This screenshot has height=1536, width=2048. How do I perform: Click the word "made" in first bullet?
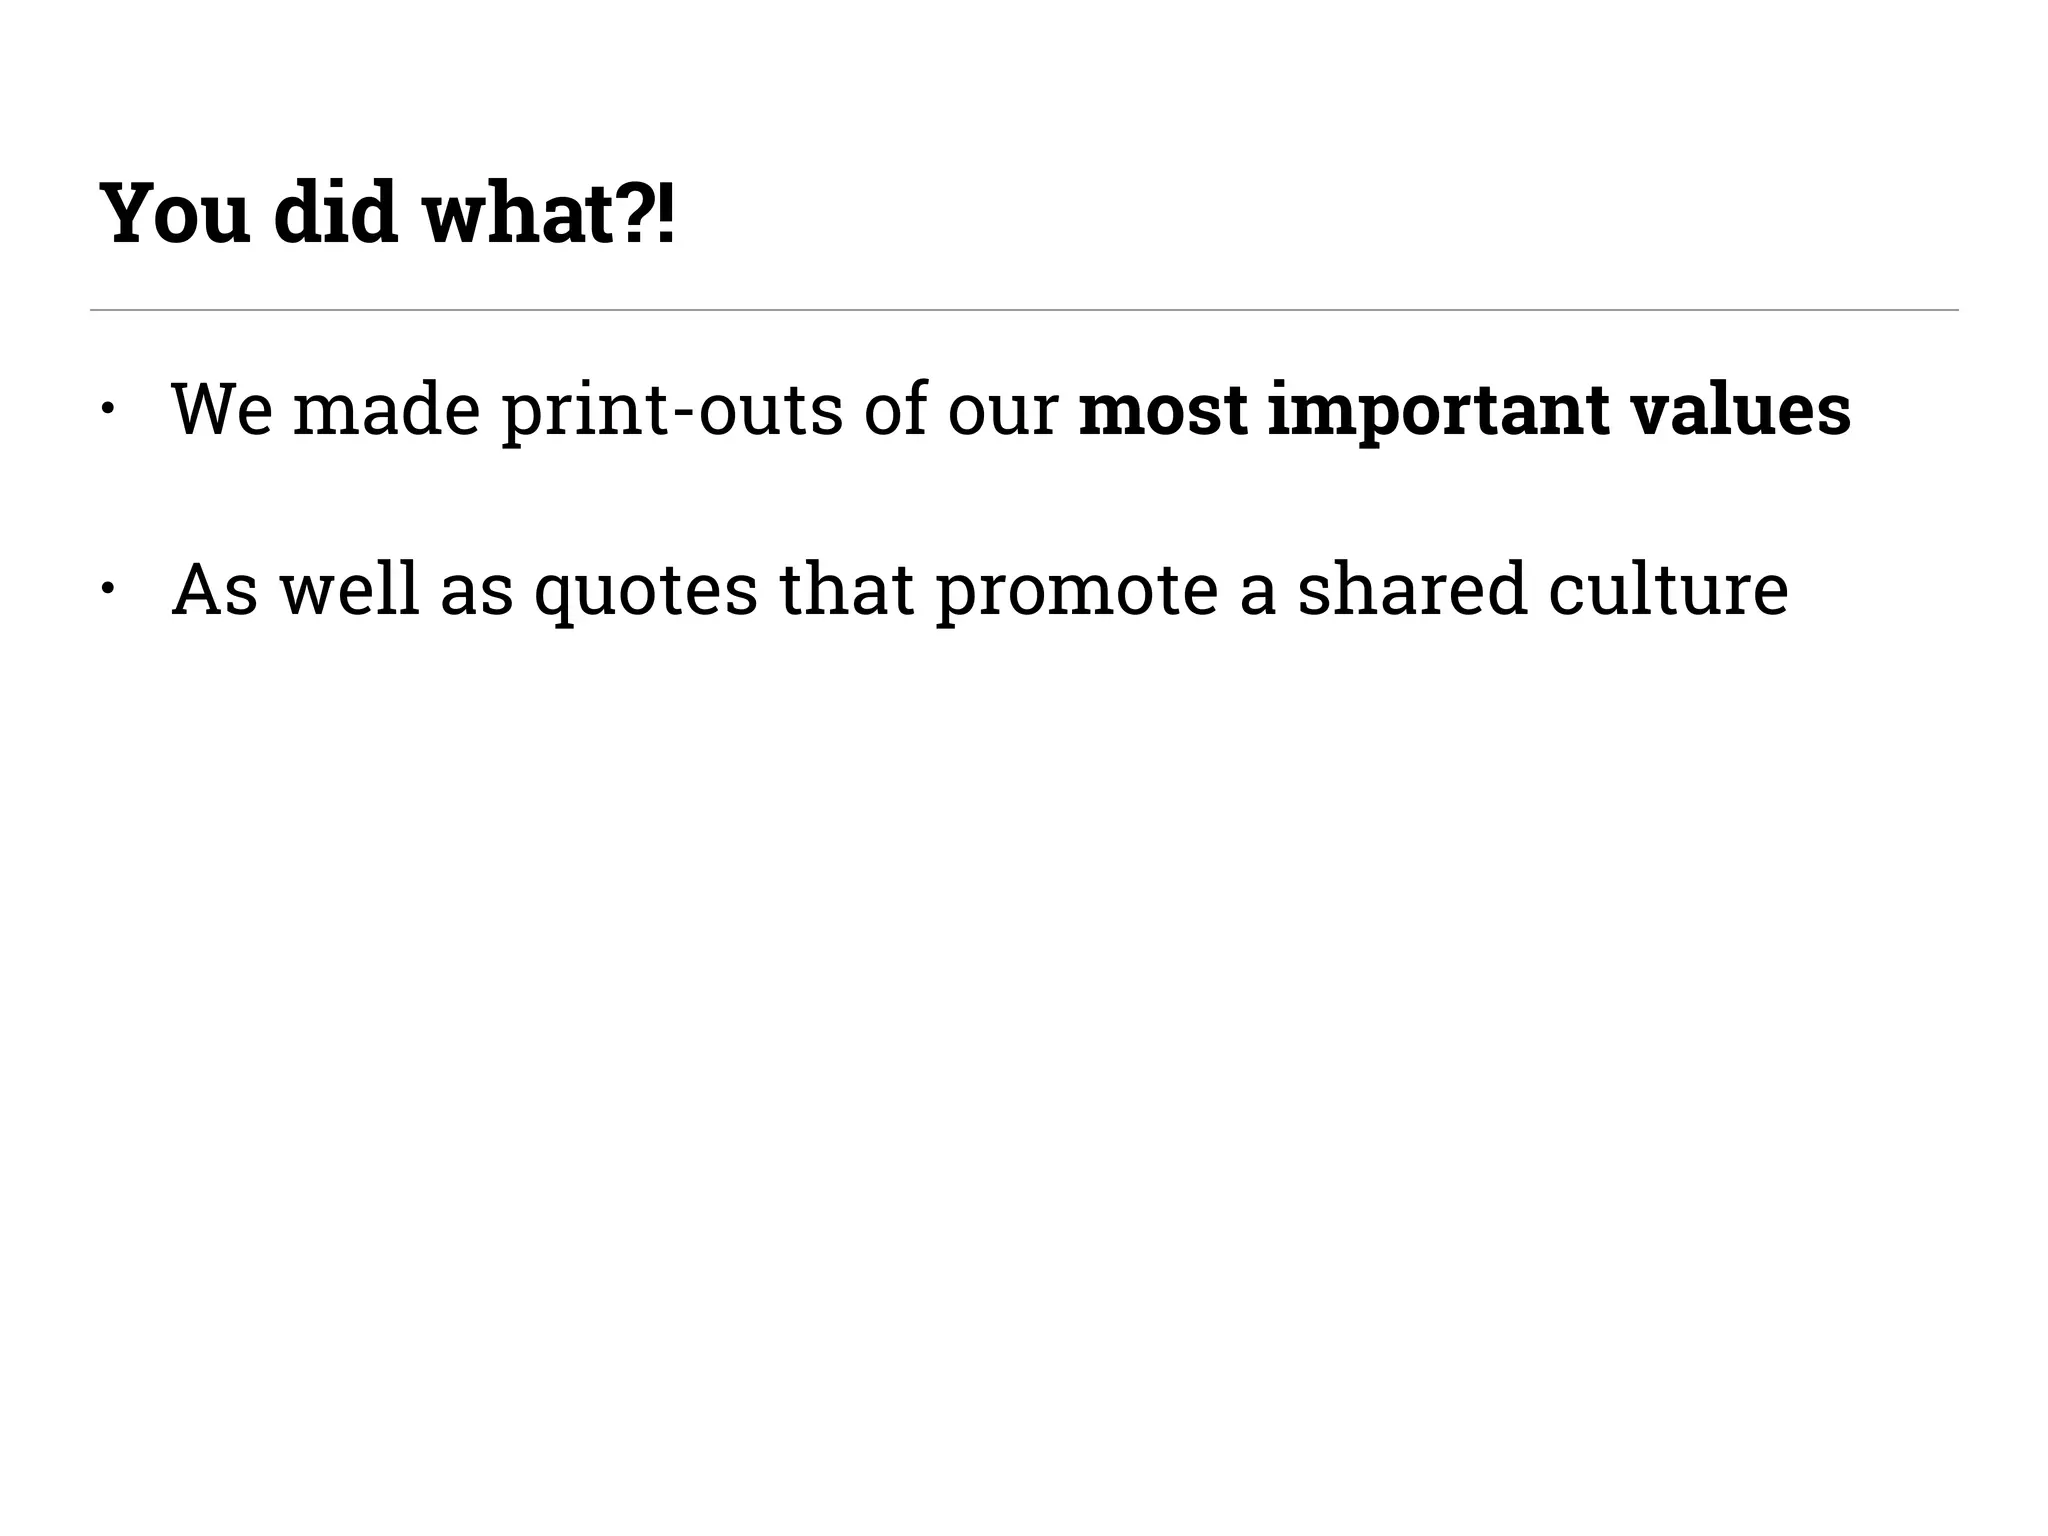pos(387,410)
